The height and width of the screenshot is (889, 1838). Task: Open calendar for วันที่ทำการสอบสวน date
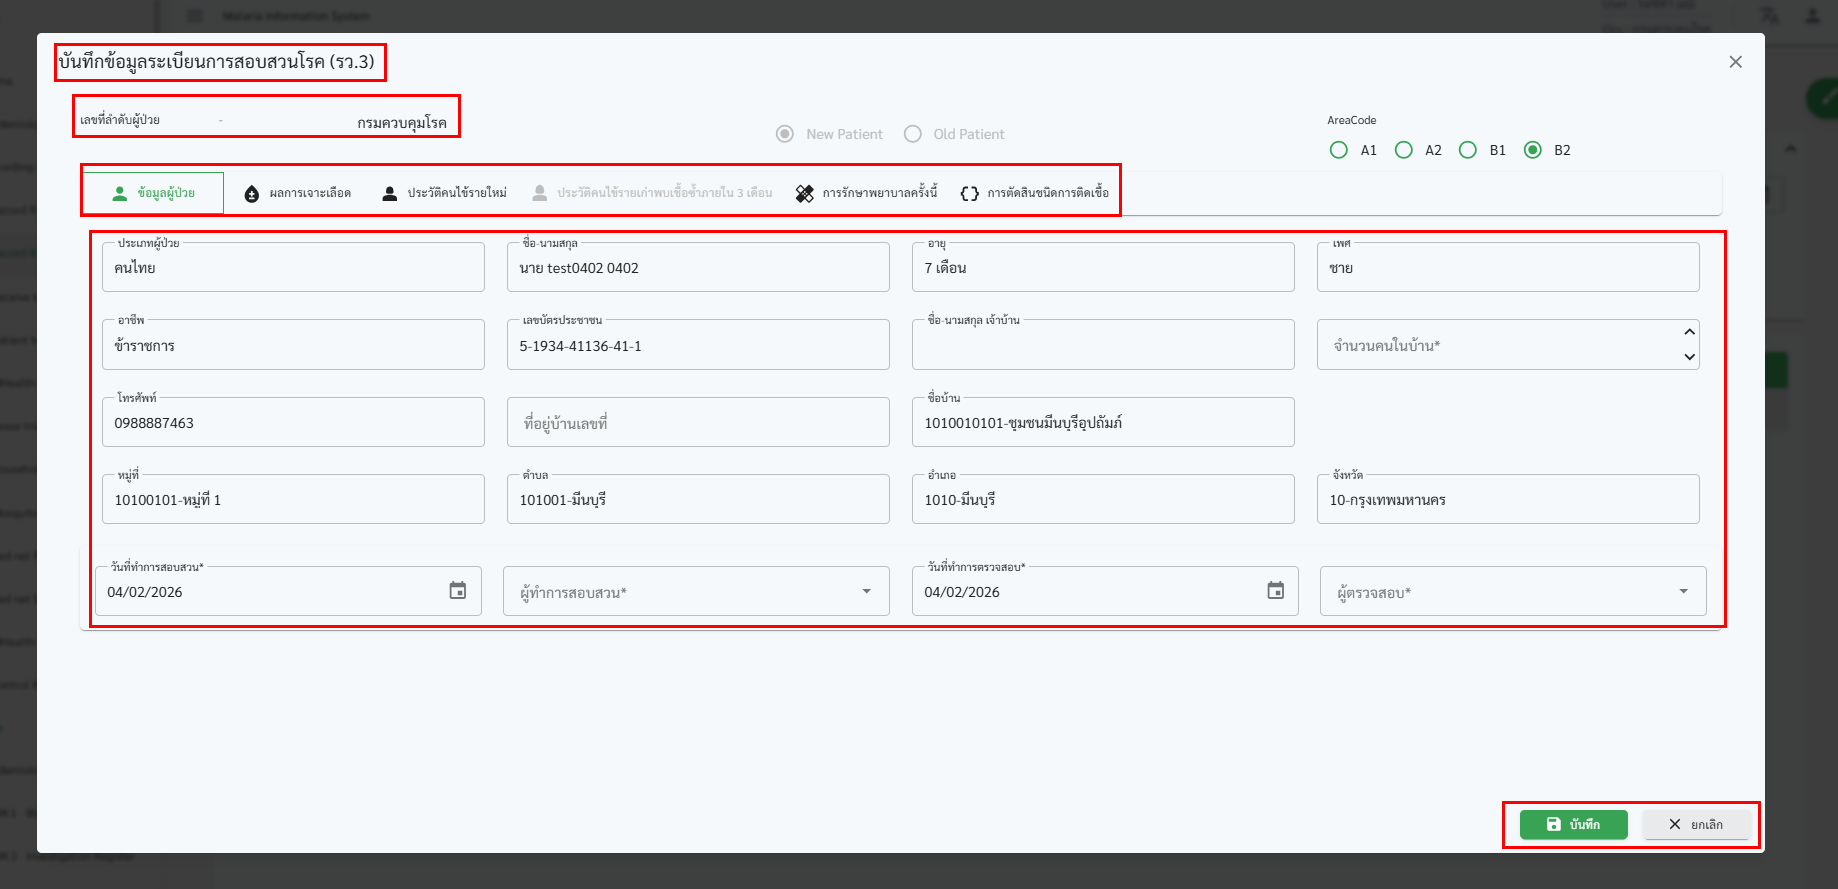458,591
